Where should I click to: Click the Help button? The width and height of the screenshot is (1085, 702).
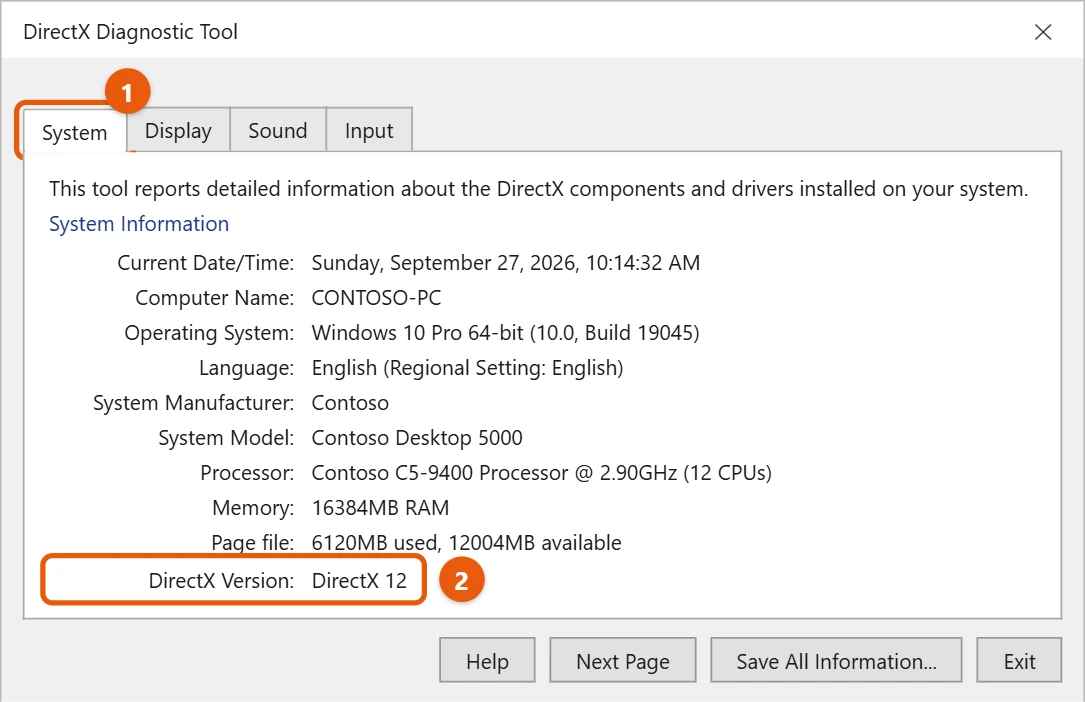(487, 661)
